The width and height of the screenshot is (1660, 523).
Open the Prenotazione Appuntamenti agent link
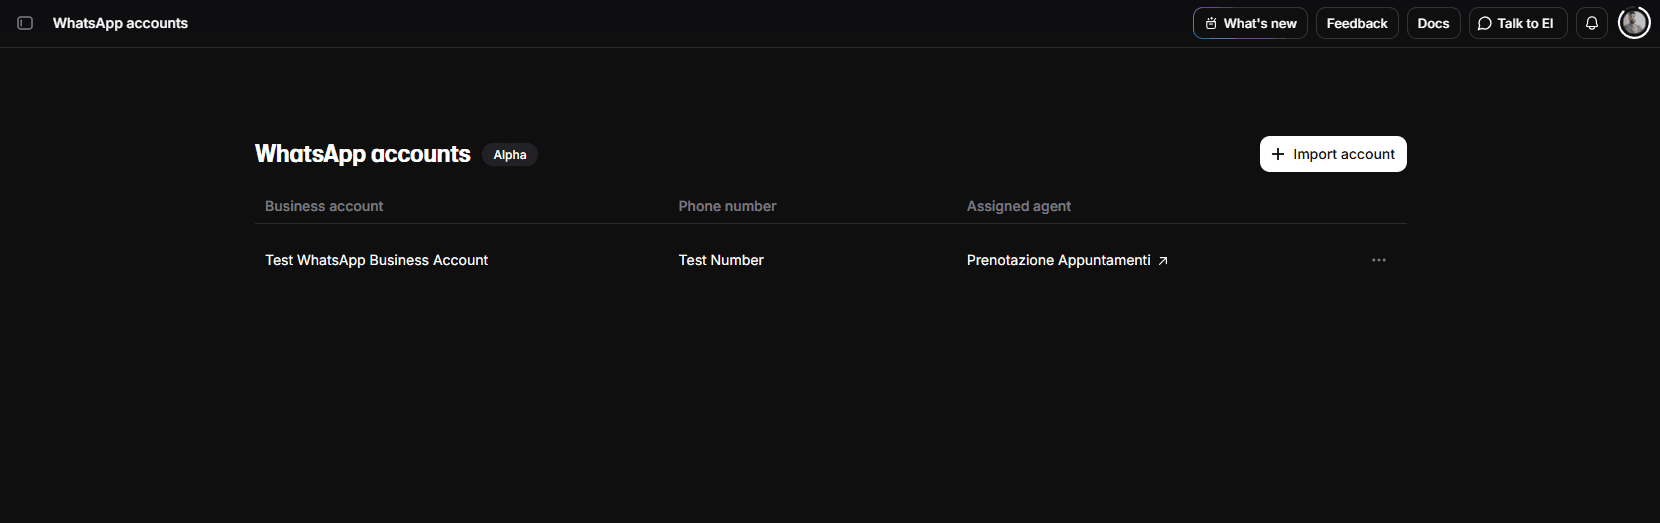(x=1067, y=260)
